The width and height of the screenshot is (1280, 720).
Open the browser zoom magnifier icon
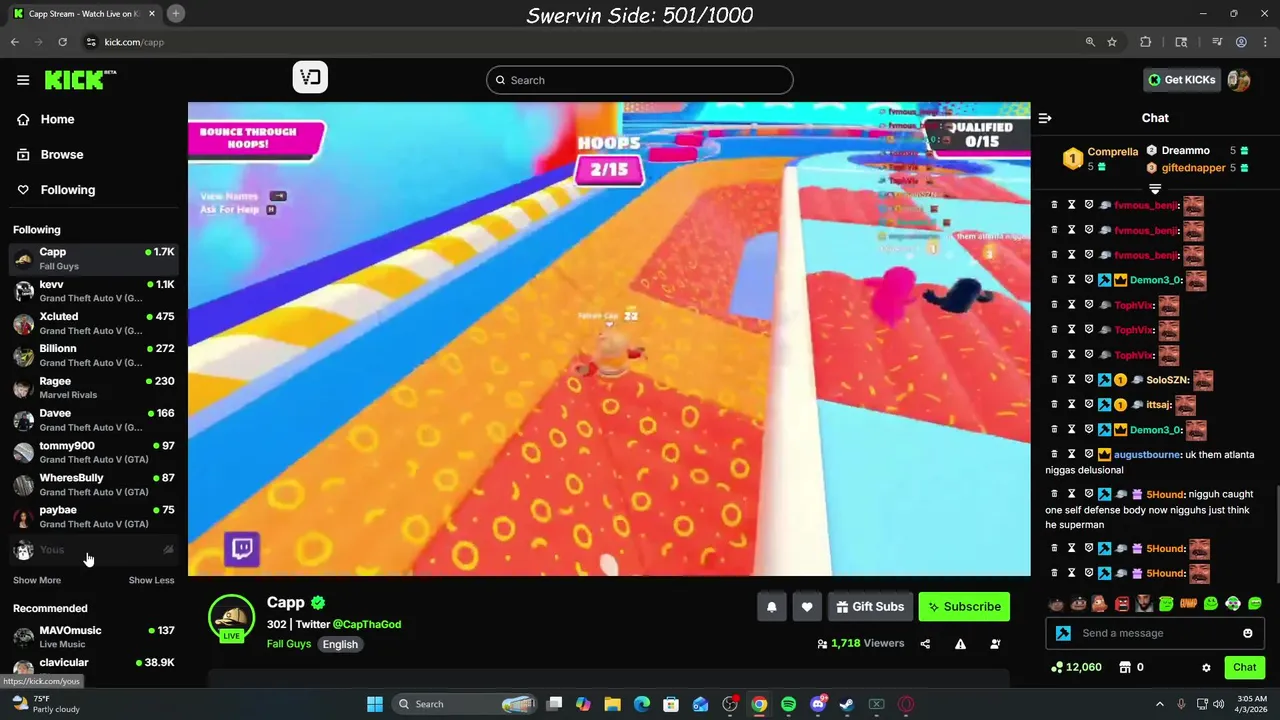tap(1090, 42)
